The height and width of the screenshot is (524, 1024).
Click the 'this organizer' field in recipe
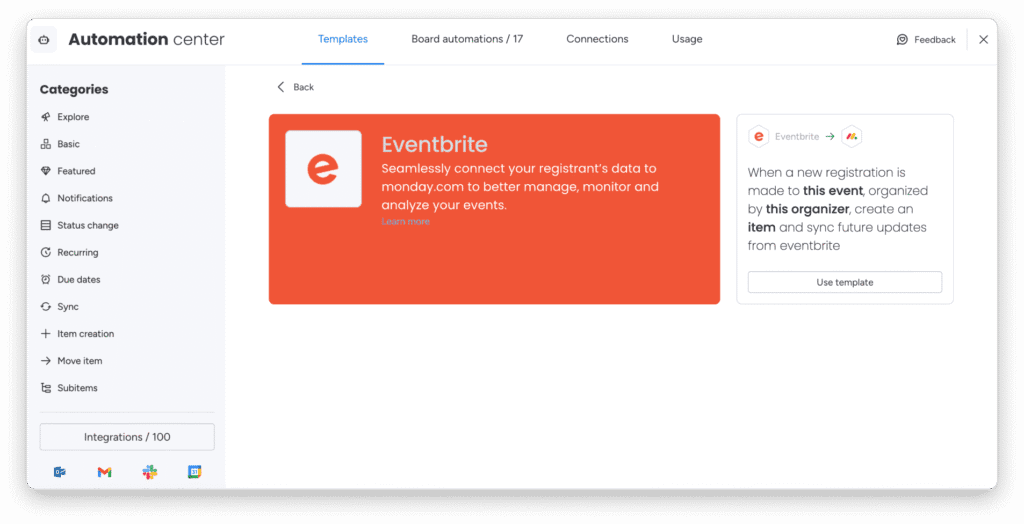coord(807,209)
